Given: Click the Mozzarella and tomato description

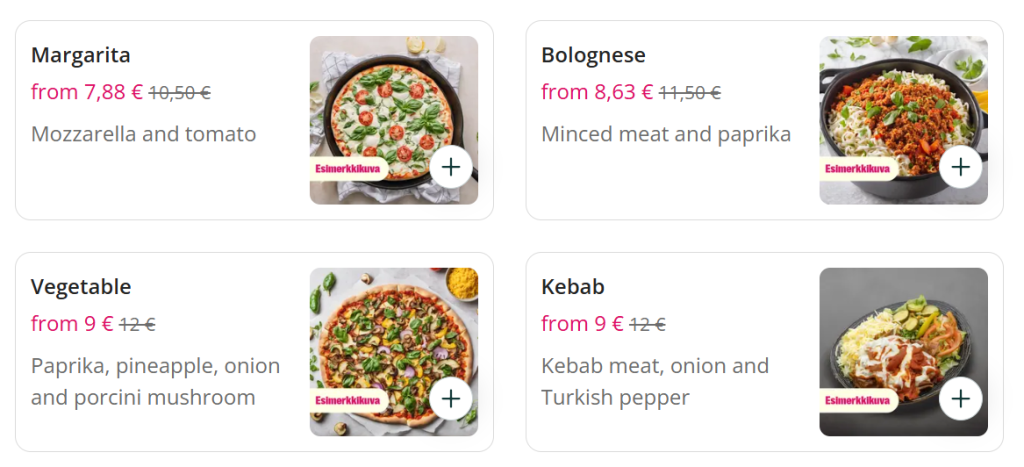Looking at the screenshot, I should [x=143, y=134].
